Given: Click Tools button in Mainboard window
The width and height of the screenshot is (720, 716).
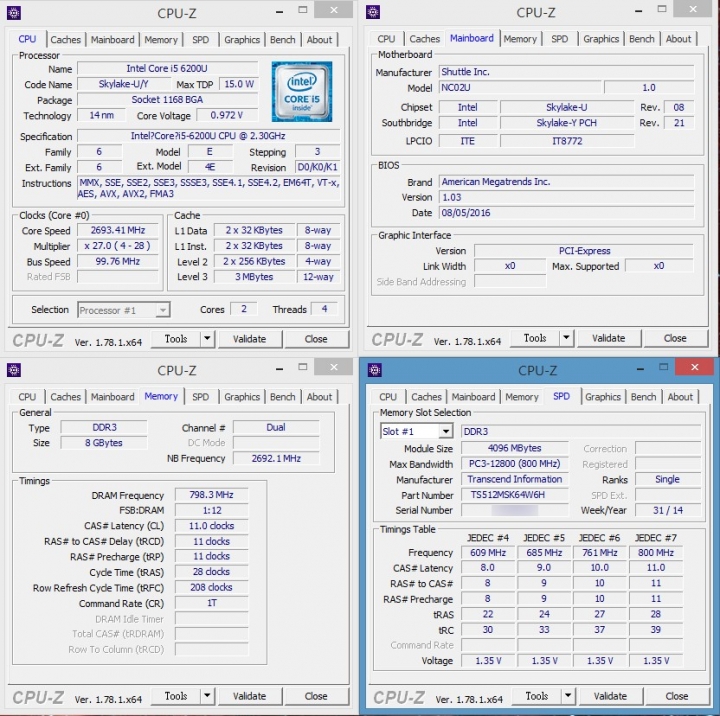Looking at the screenshot, I should pos(535,338).
